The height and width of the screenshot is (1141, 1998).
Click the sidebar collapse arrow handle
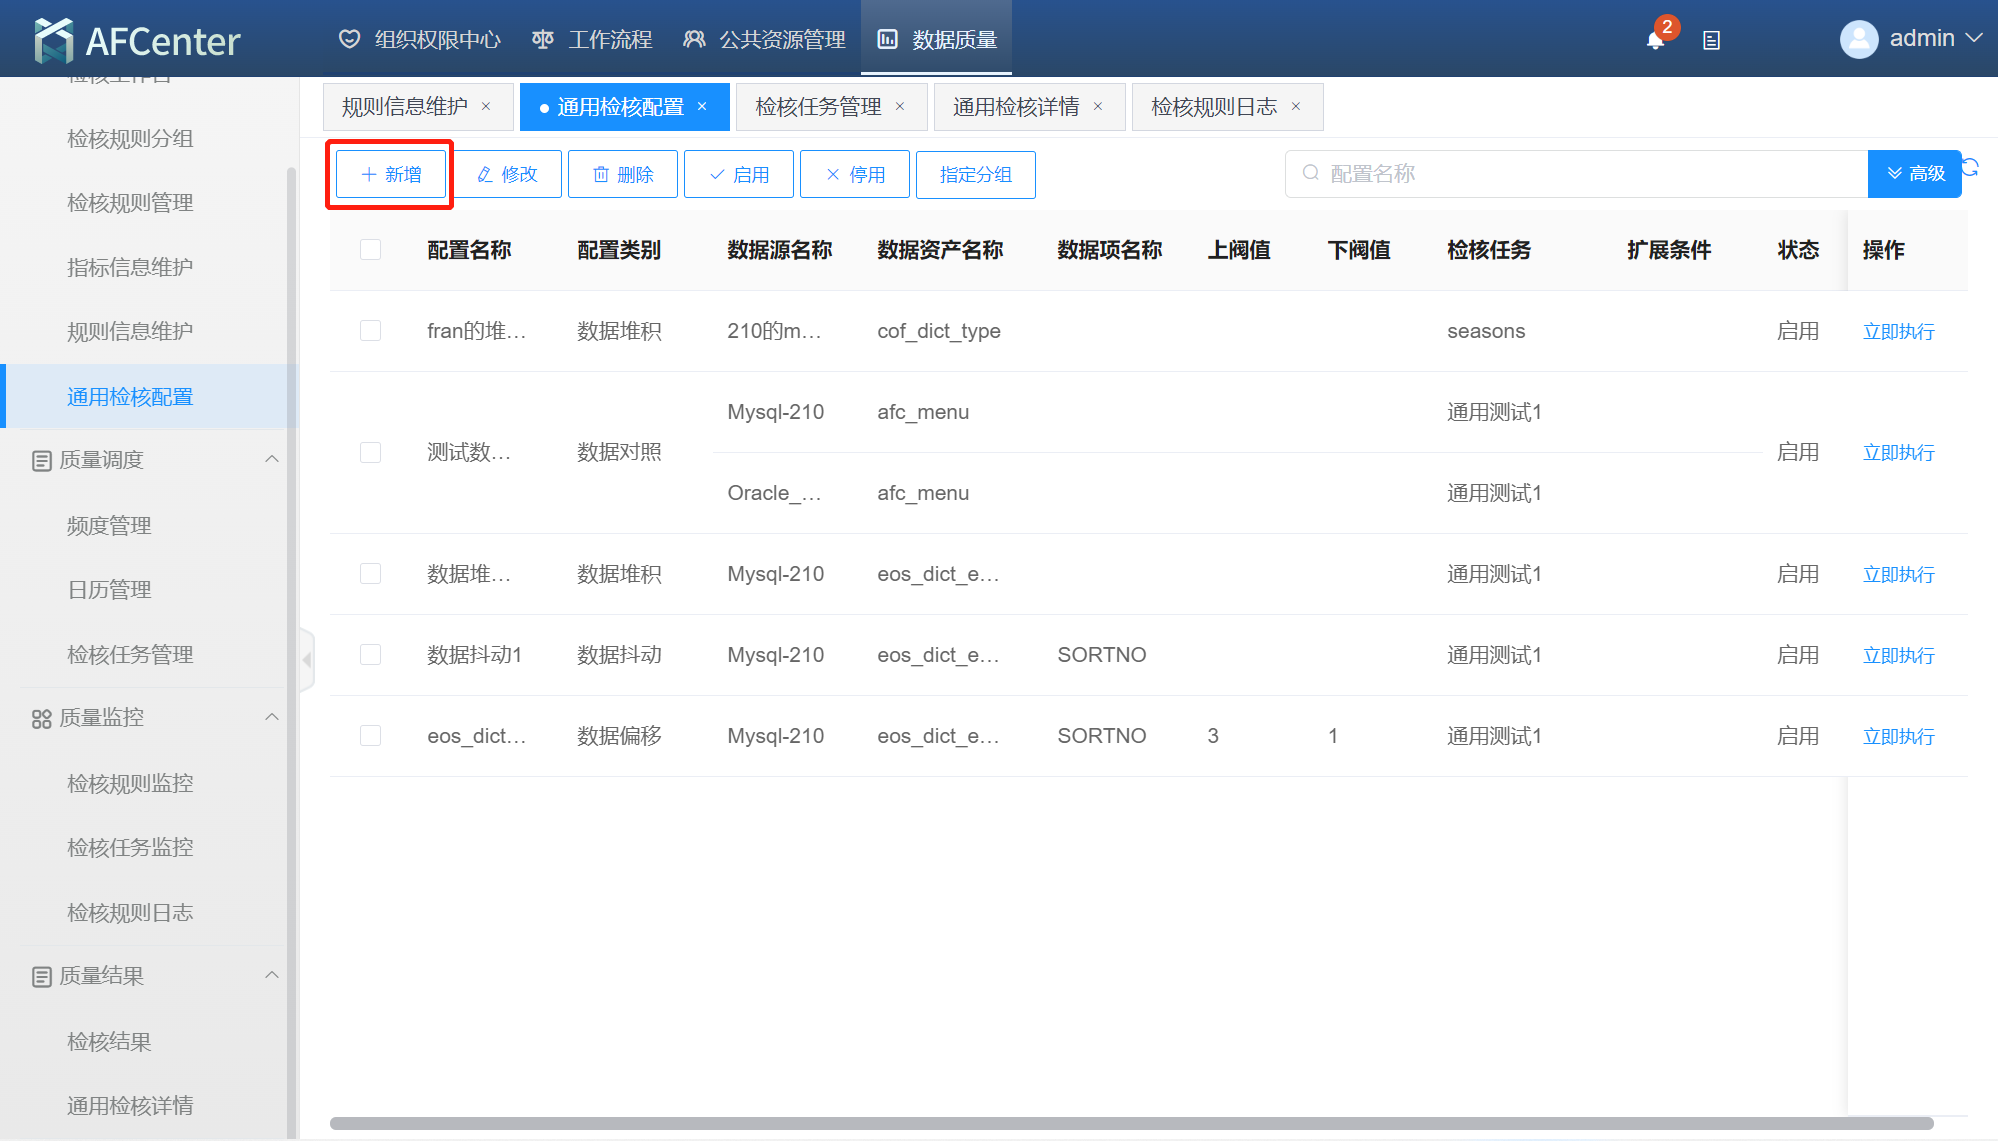(307, 660)
